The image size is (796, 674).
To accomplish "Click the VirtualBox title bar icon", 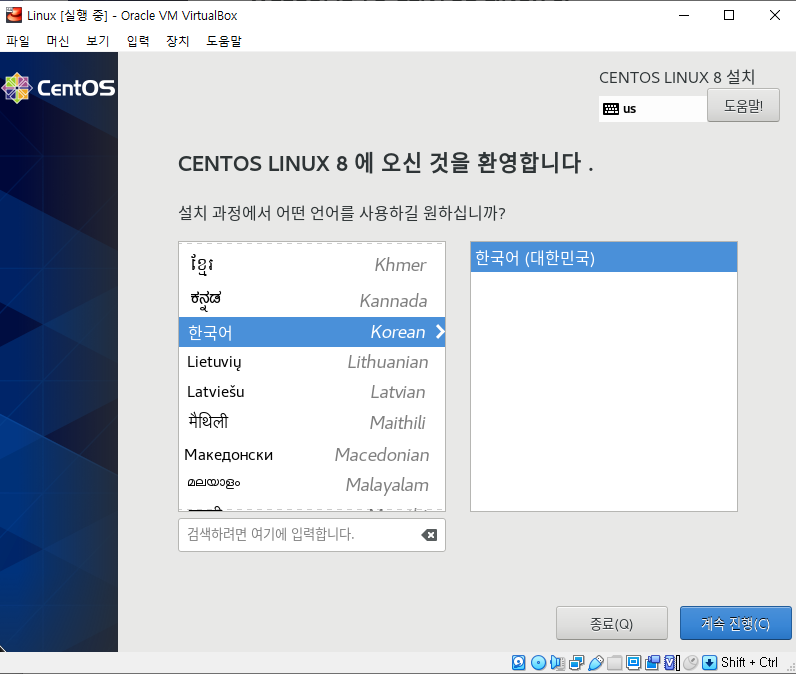I will tap(14, 15).
